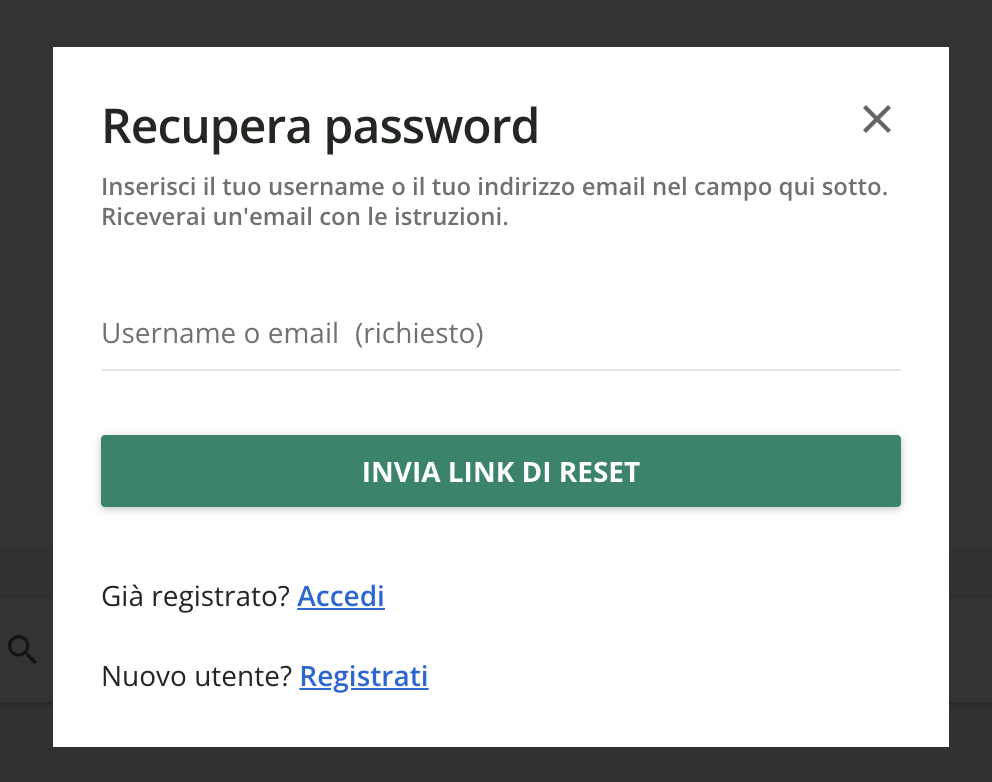The height and width of the screenshot is (782, 992).
Task: Click the close cross of Recupera password
Action: tap(877, 119)
